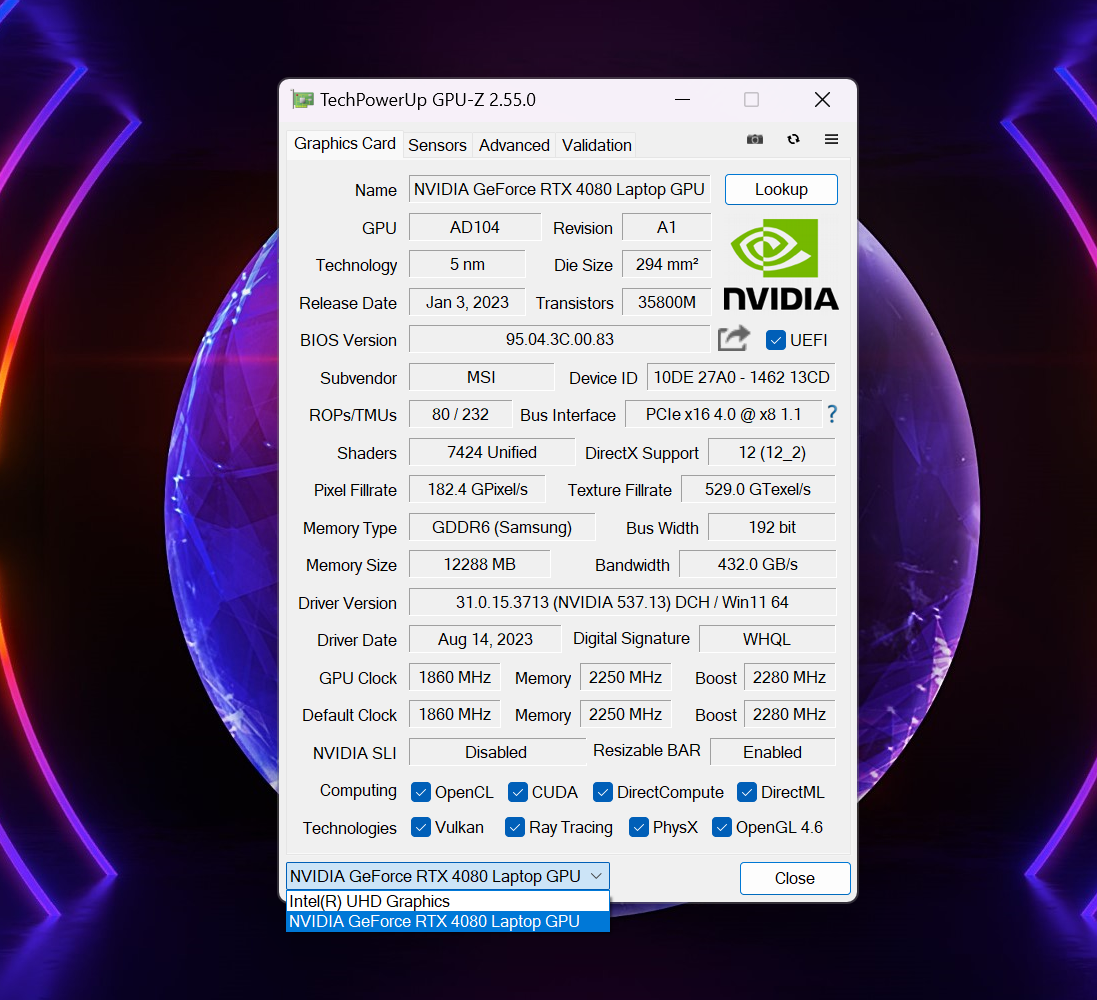Viewport: 1097px width, 1000px height.
Task: Click the Bus Width value 192 bit
Action: click(x=772, y=527)
